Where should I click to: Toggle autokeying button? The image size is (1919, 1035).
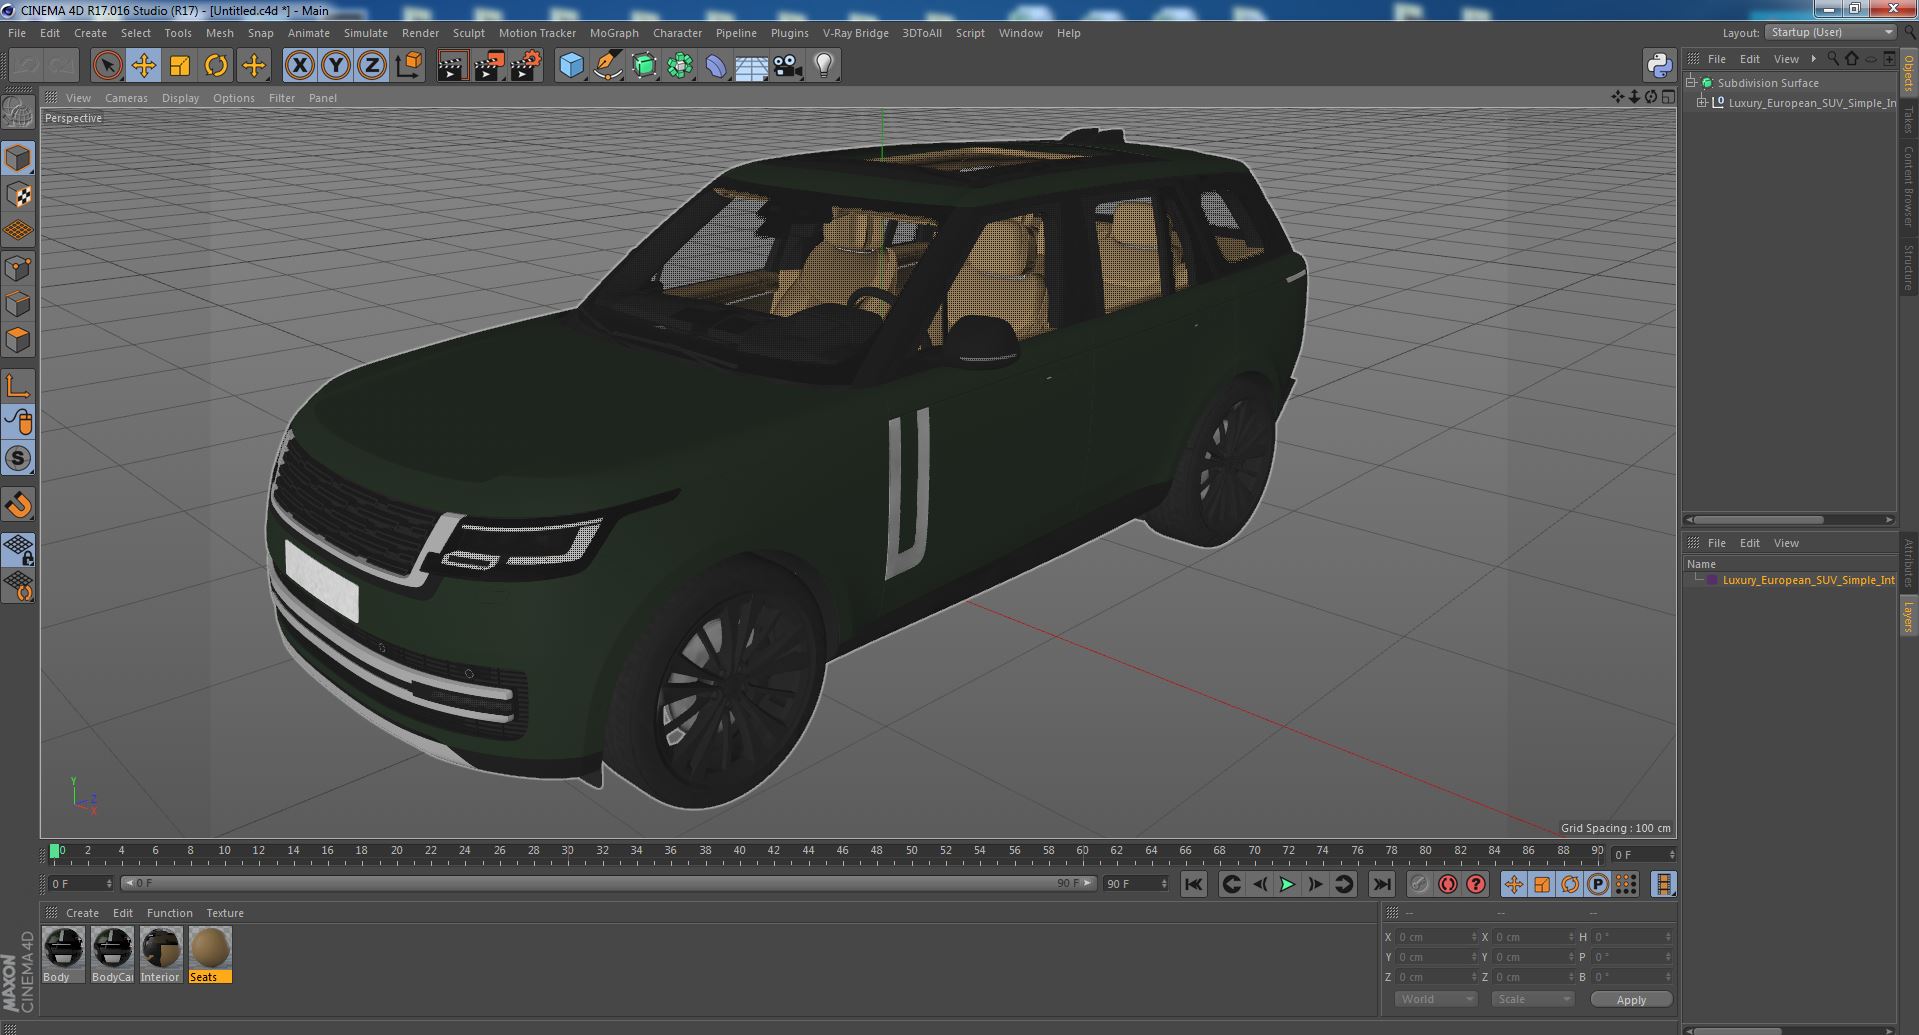pos(1447,884)
